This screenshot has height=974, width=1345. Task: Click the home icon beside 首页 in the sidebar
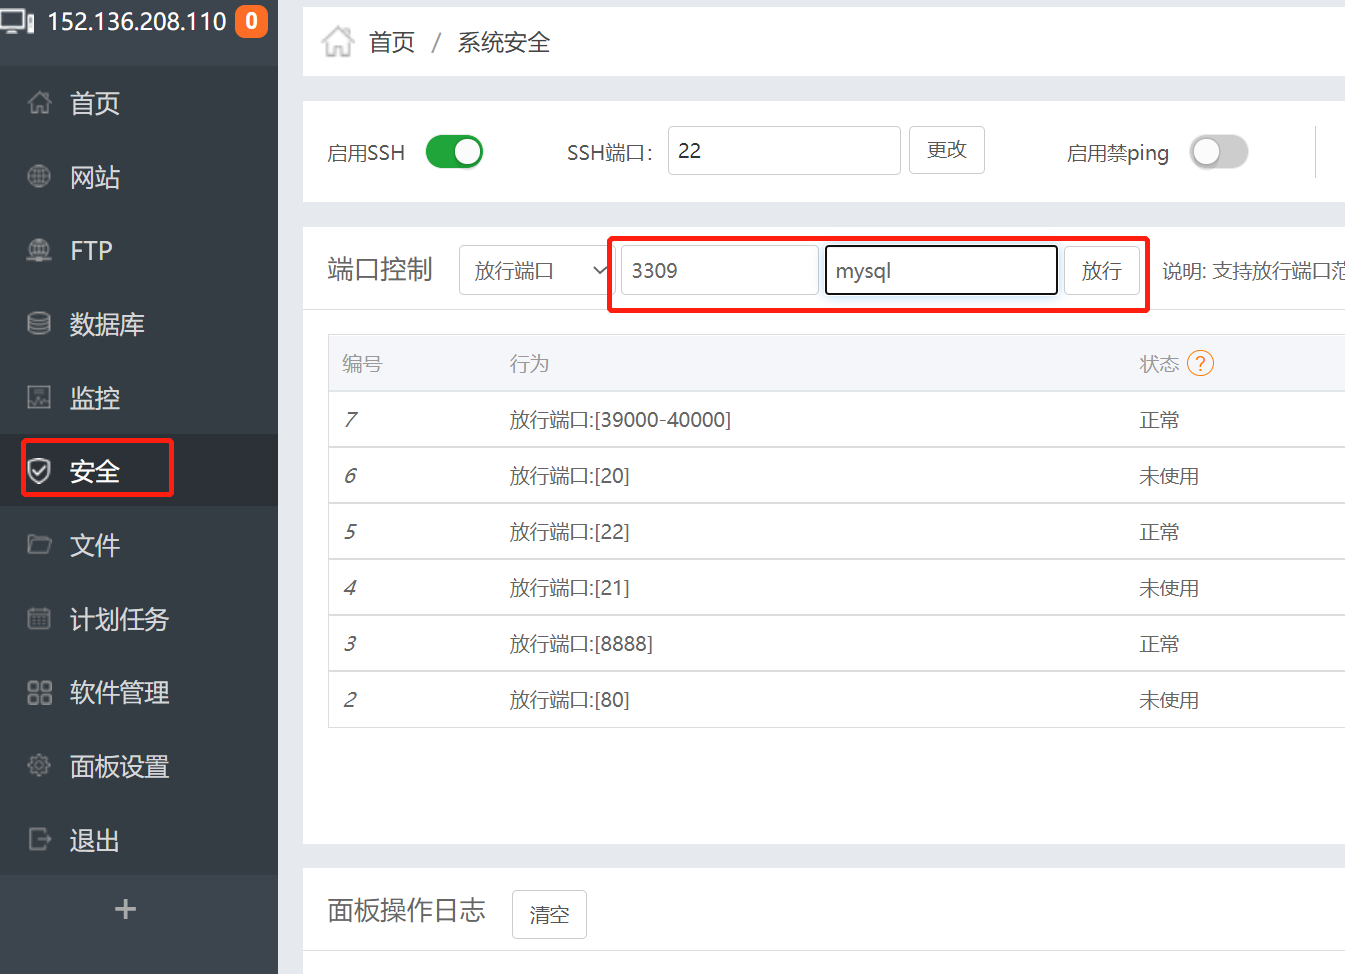point(39,103)
